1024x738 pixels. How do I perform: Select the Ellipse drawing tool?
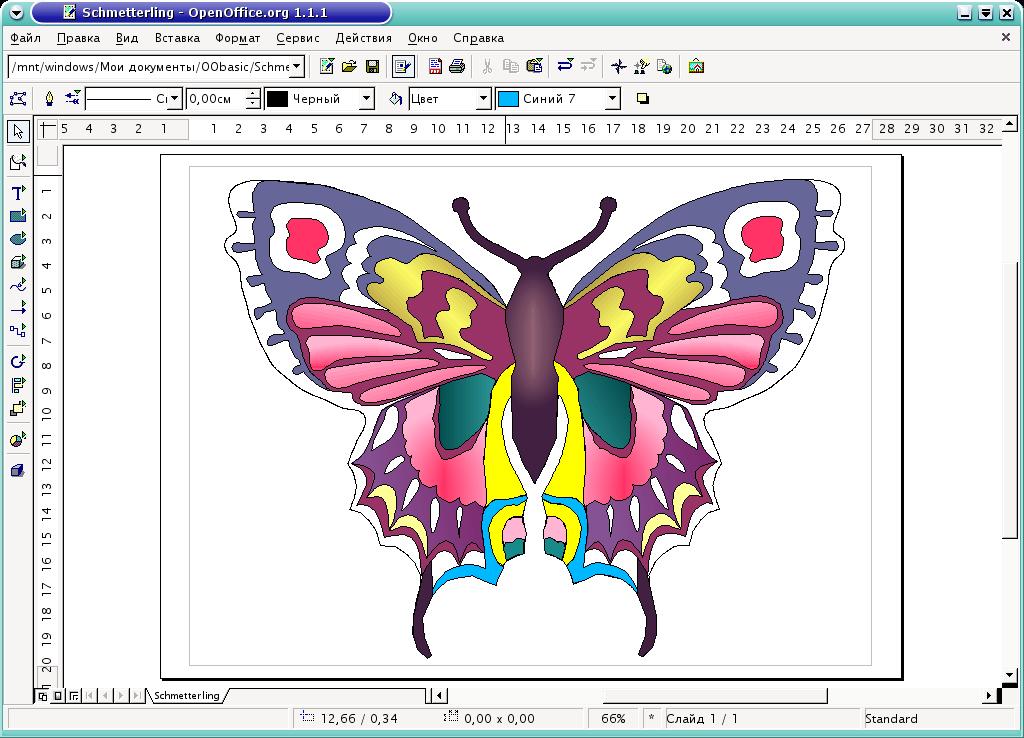(18, 239)
